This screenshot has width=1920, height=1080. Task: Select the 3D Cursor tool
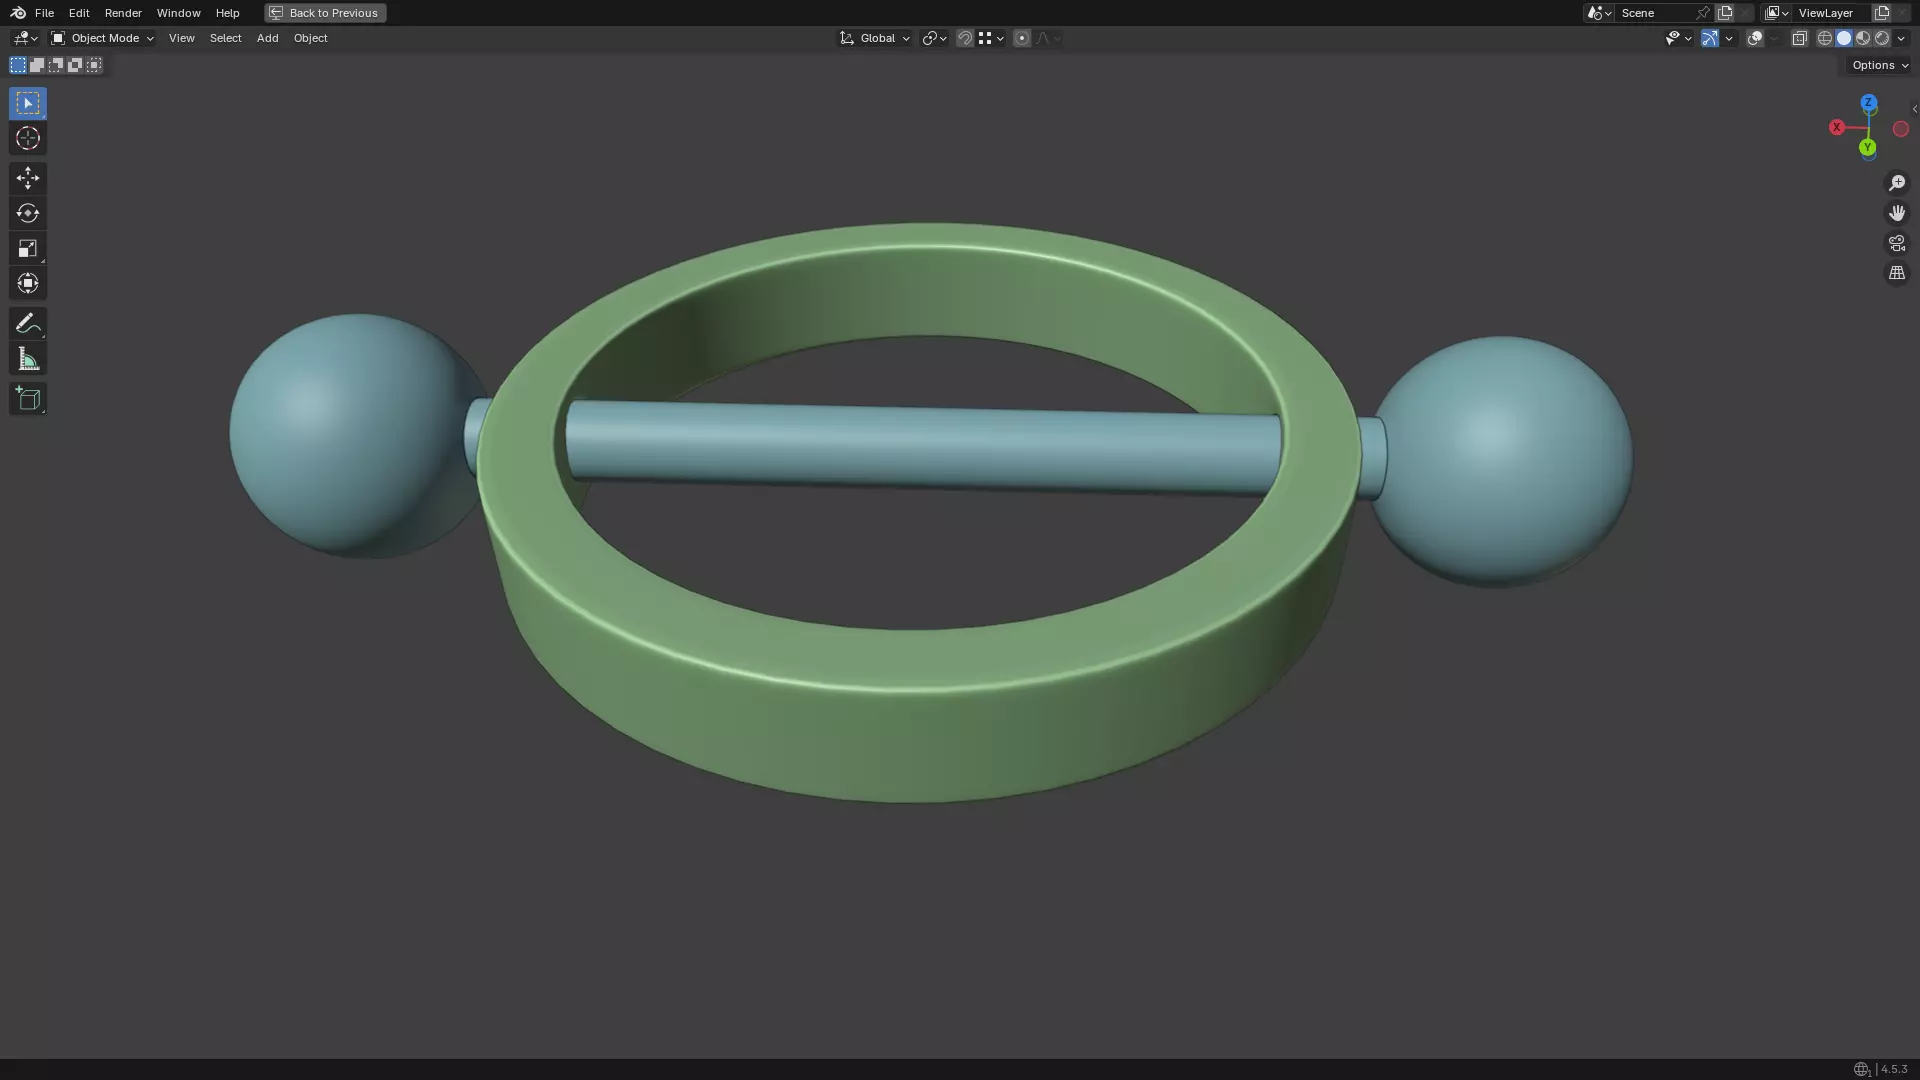pos(28,138)
